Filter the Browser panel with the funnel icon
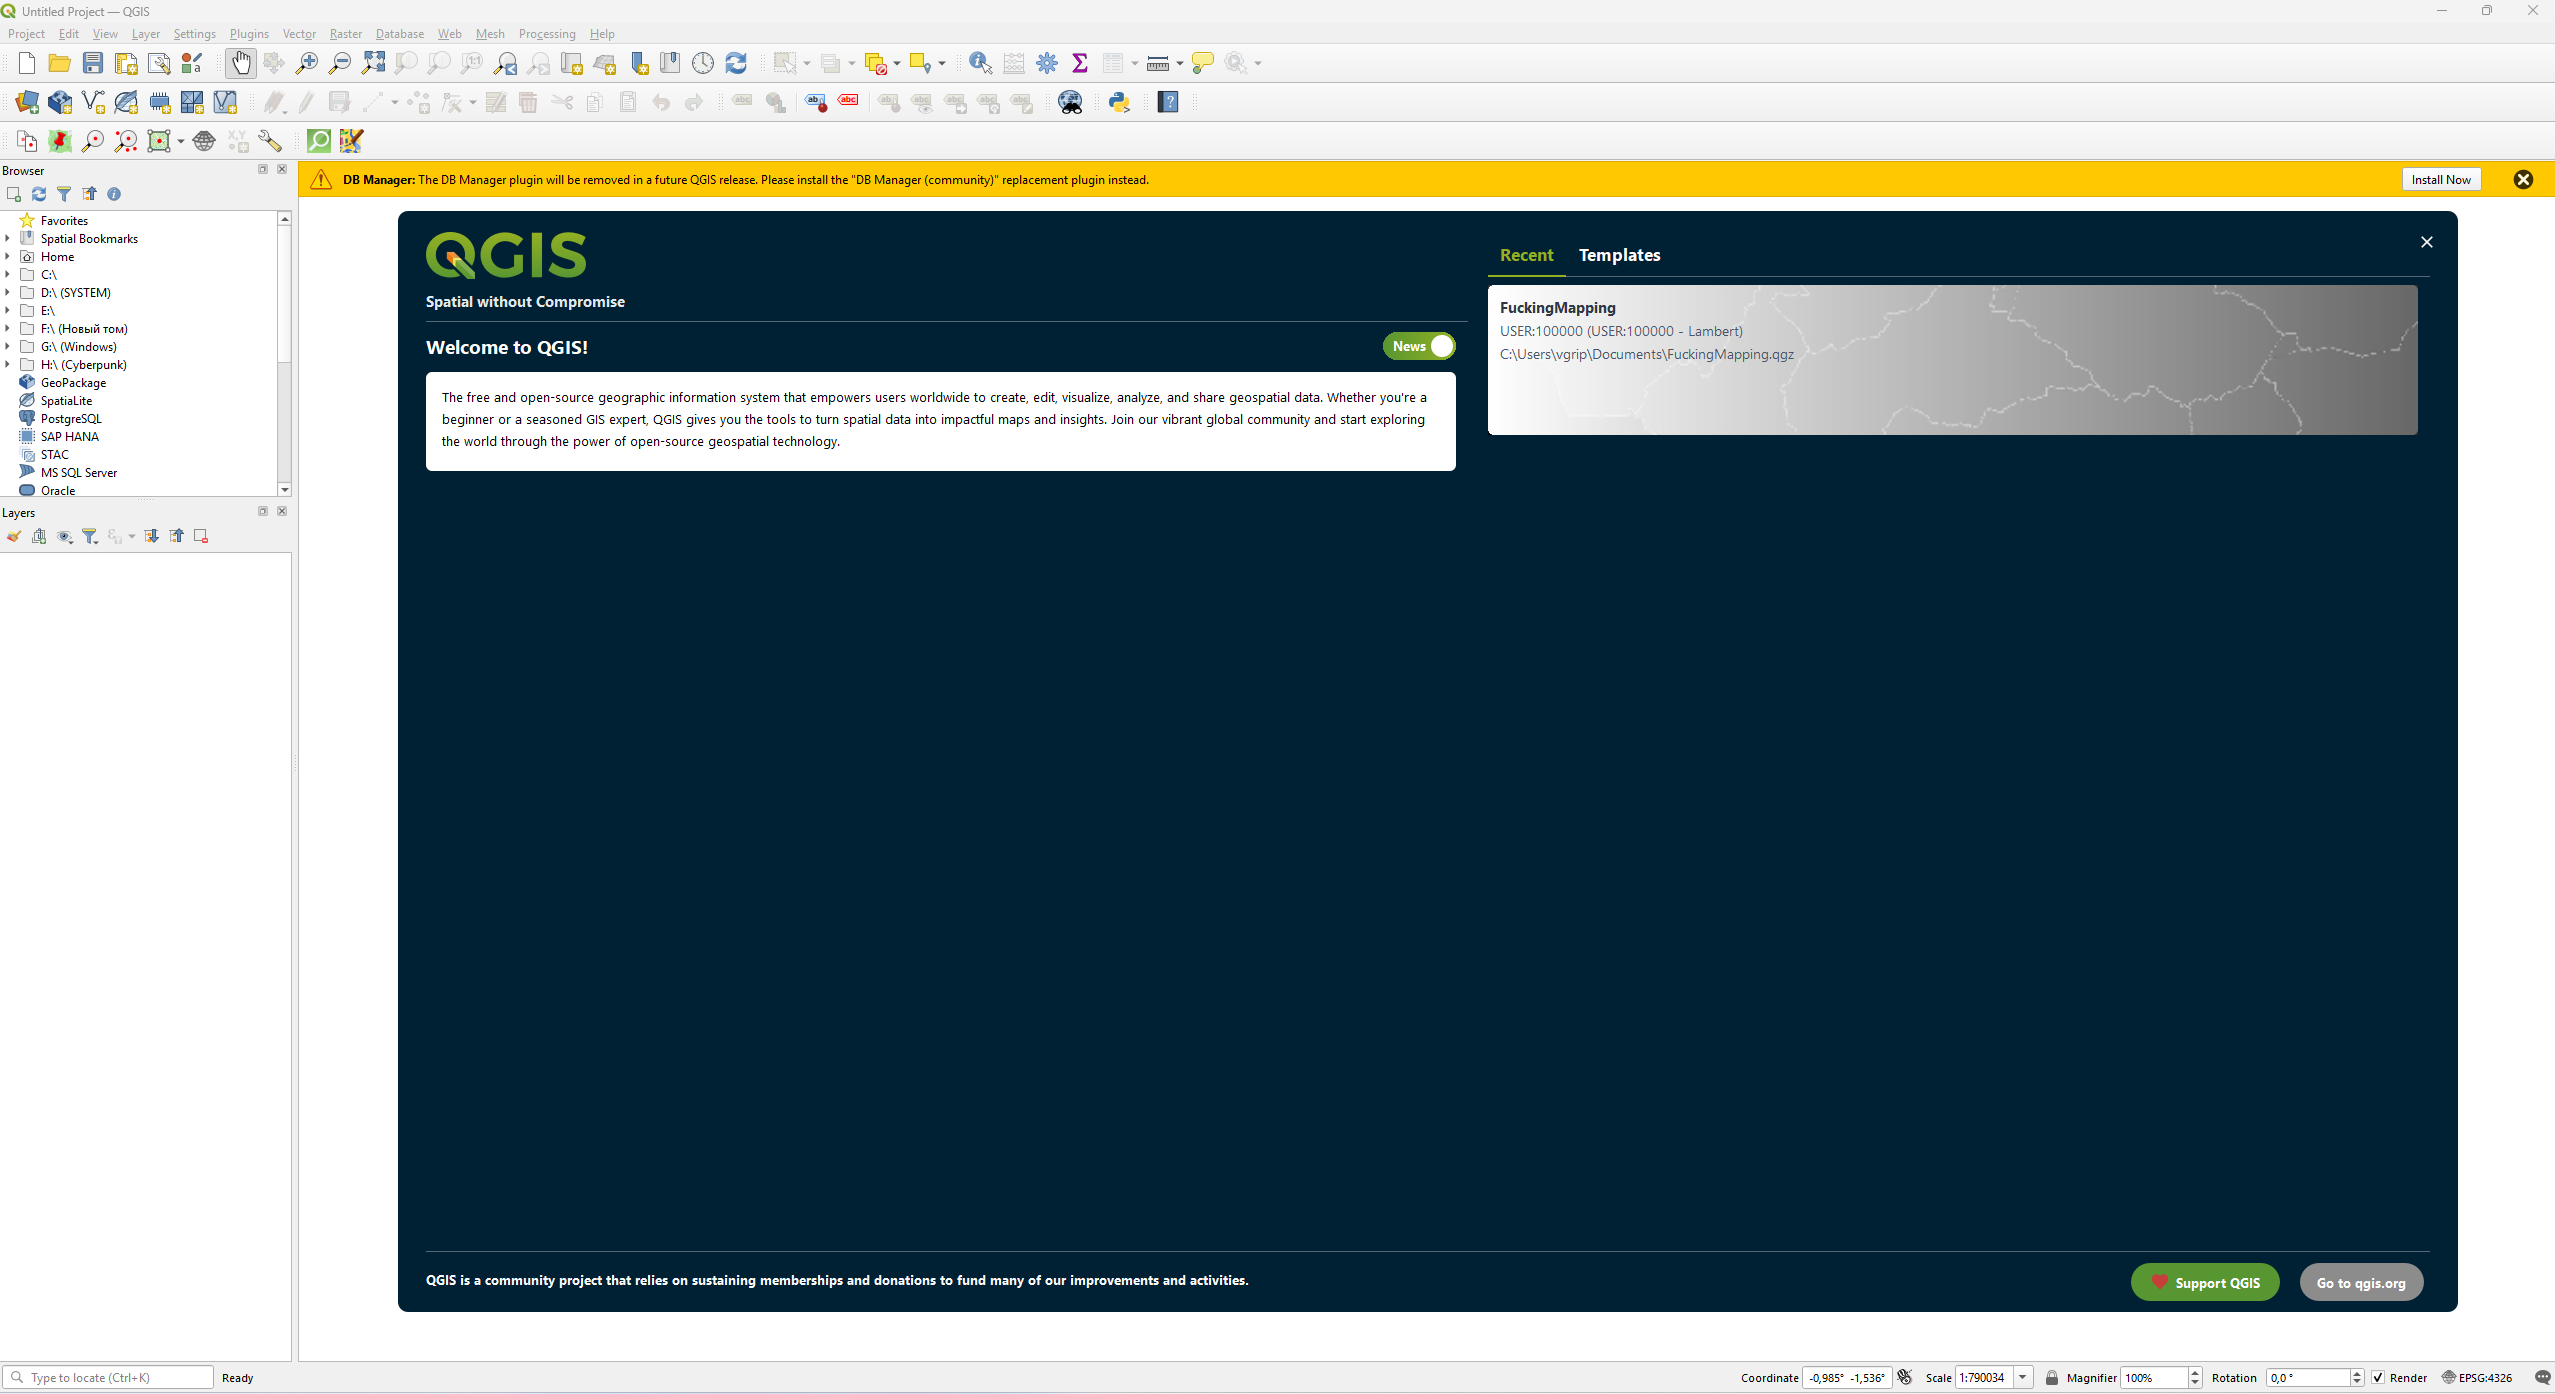Screen dimensions: 2555x1394 64,194
